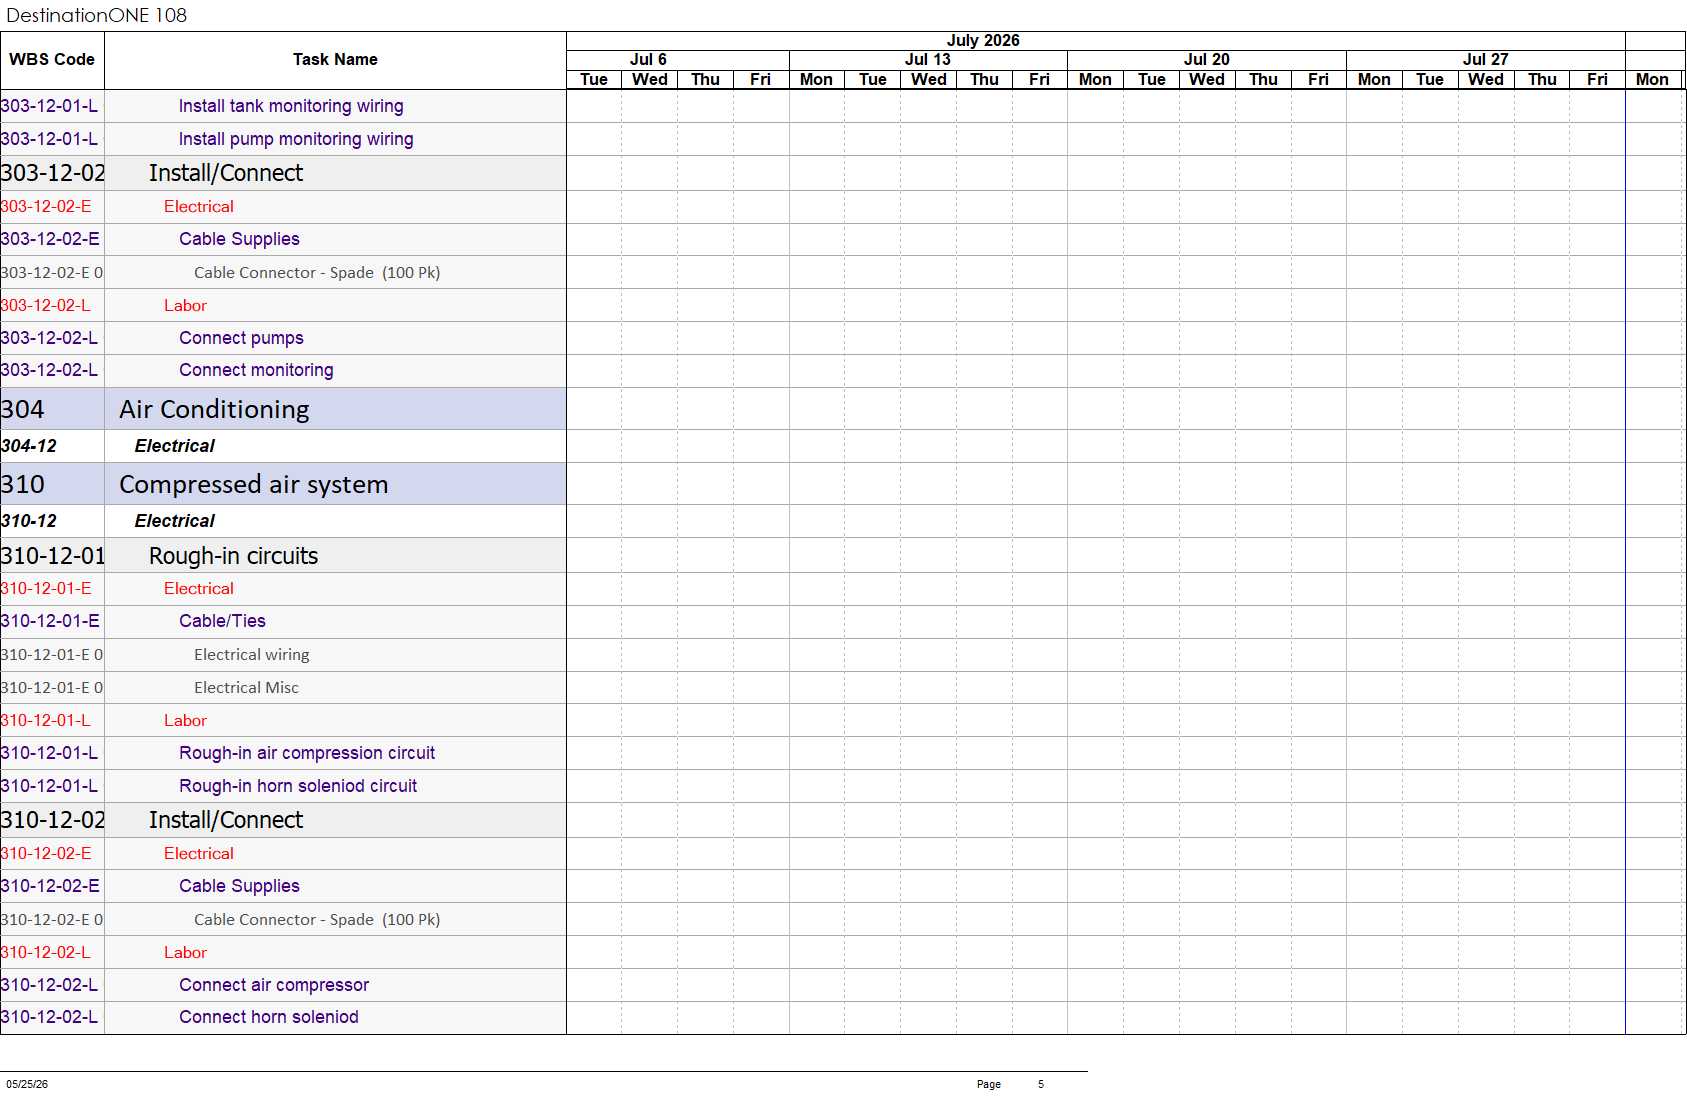Click the July 2026 month header
1687x1097 pixels.
[x=983, y=41]
